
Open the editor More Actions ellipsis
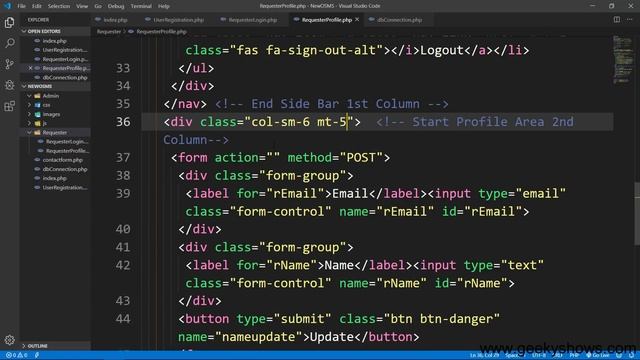630,20
